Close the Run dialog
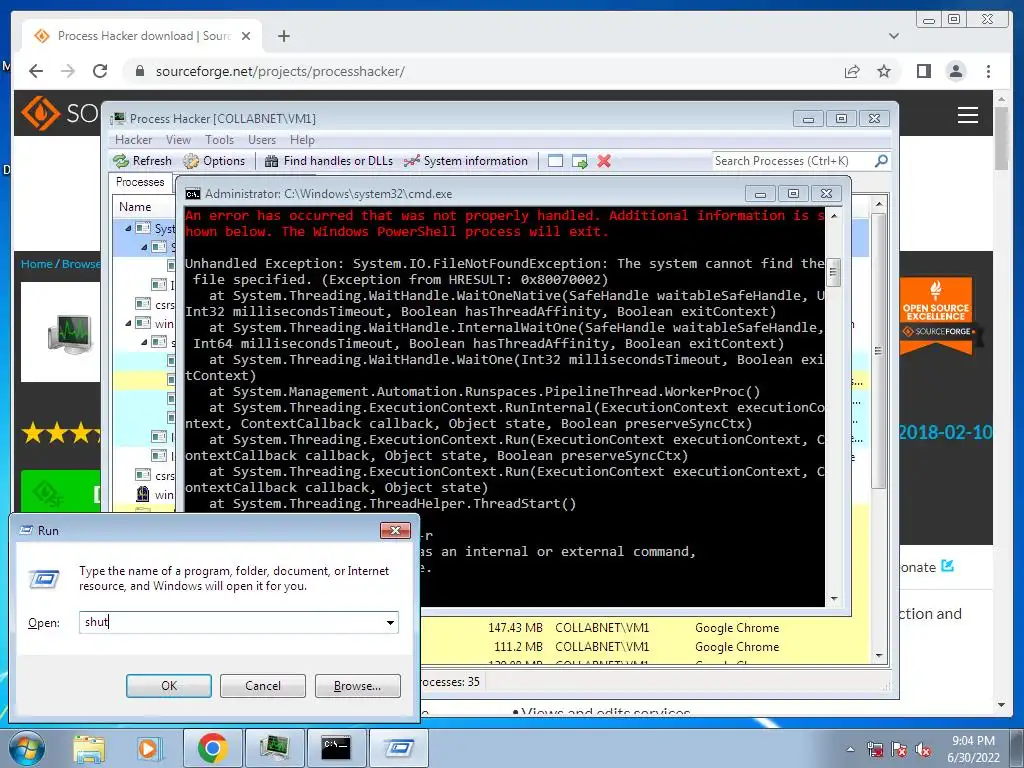The image size is (1024, 768). 395,530
